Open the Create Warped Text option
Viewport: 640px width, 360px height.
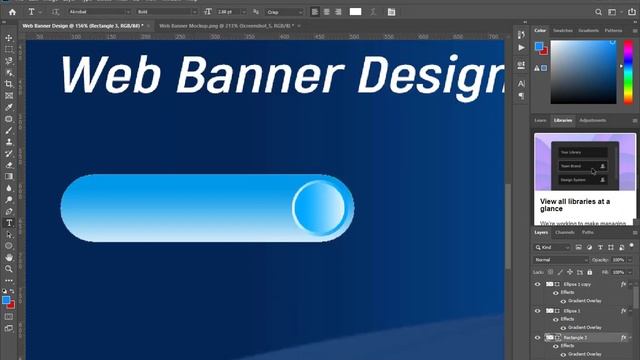pyautogui.click(x=373, y=12)
